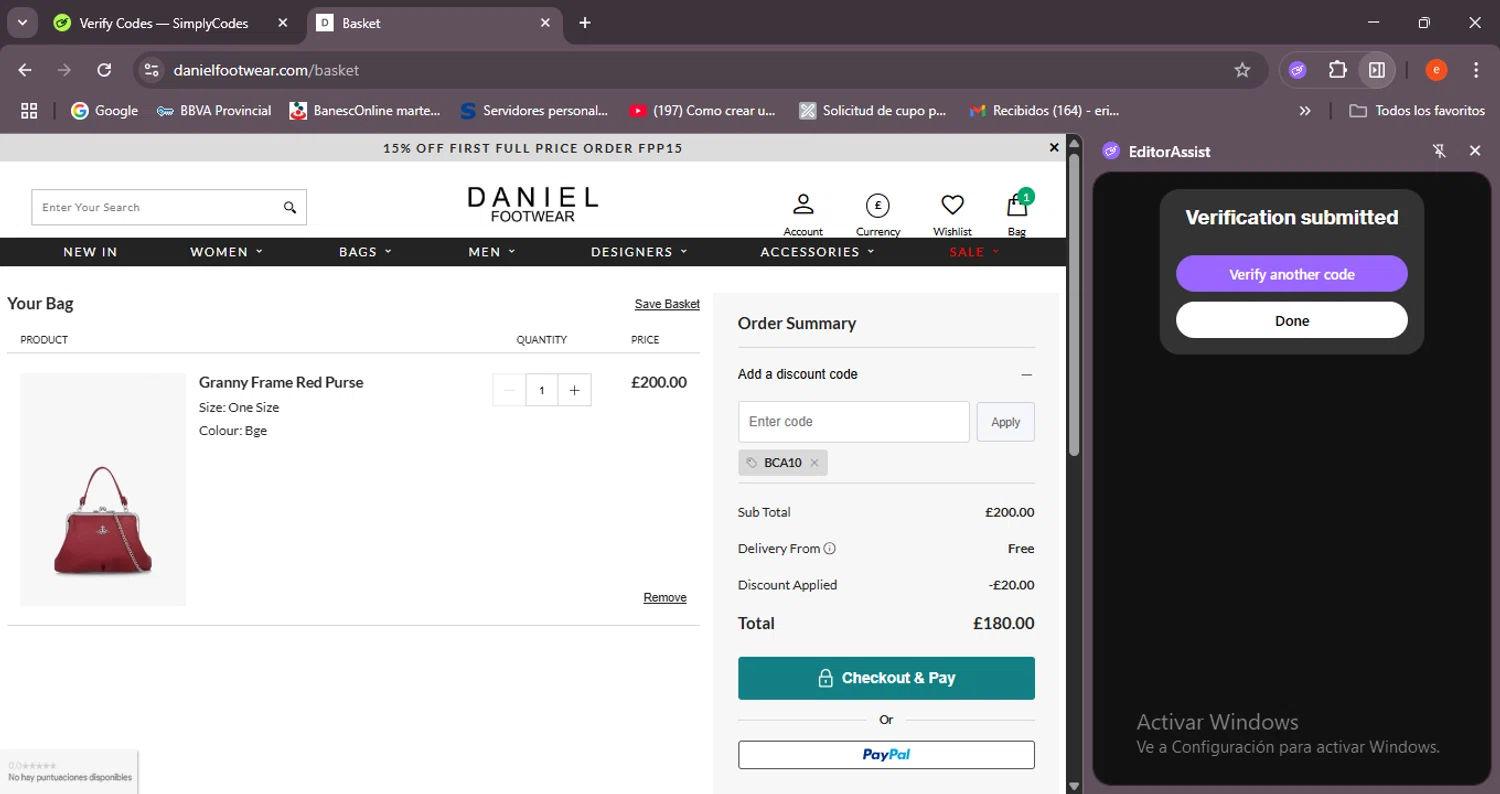Open the Recibidos Gmail bookmark
This screenshot has width=1500, height=794.
click(x=1044, y=111)
